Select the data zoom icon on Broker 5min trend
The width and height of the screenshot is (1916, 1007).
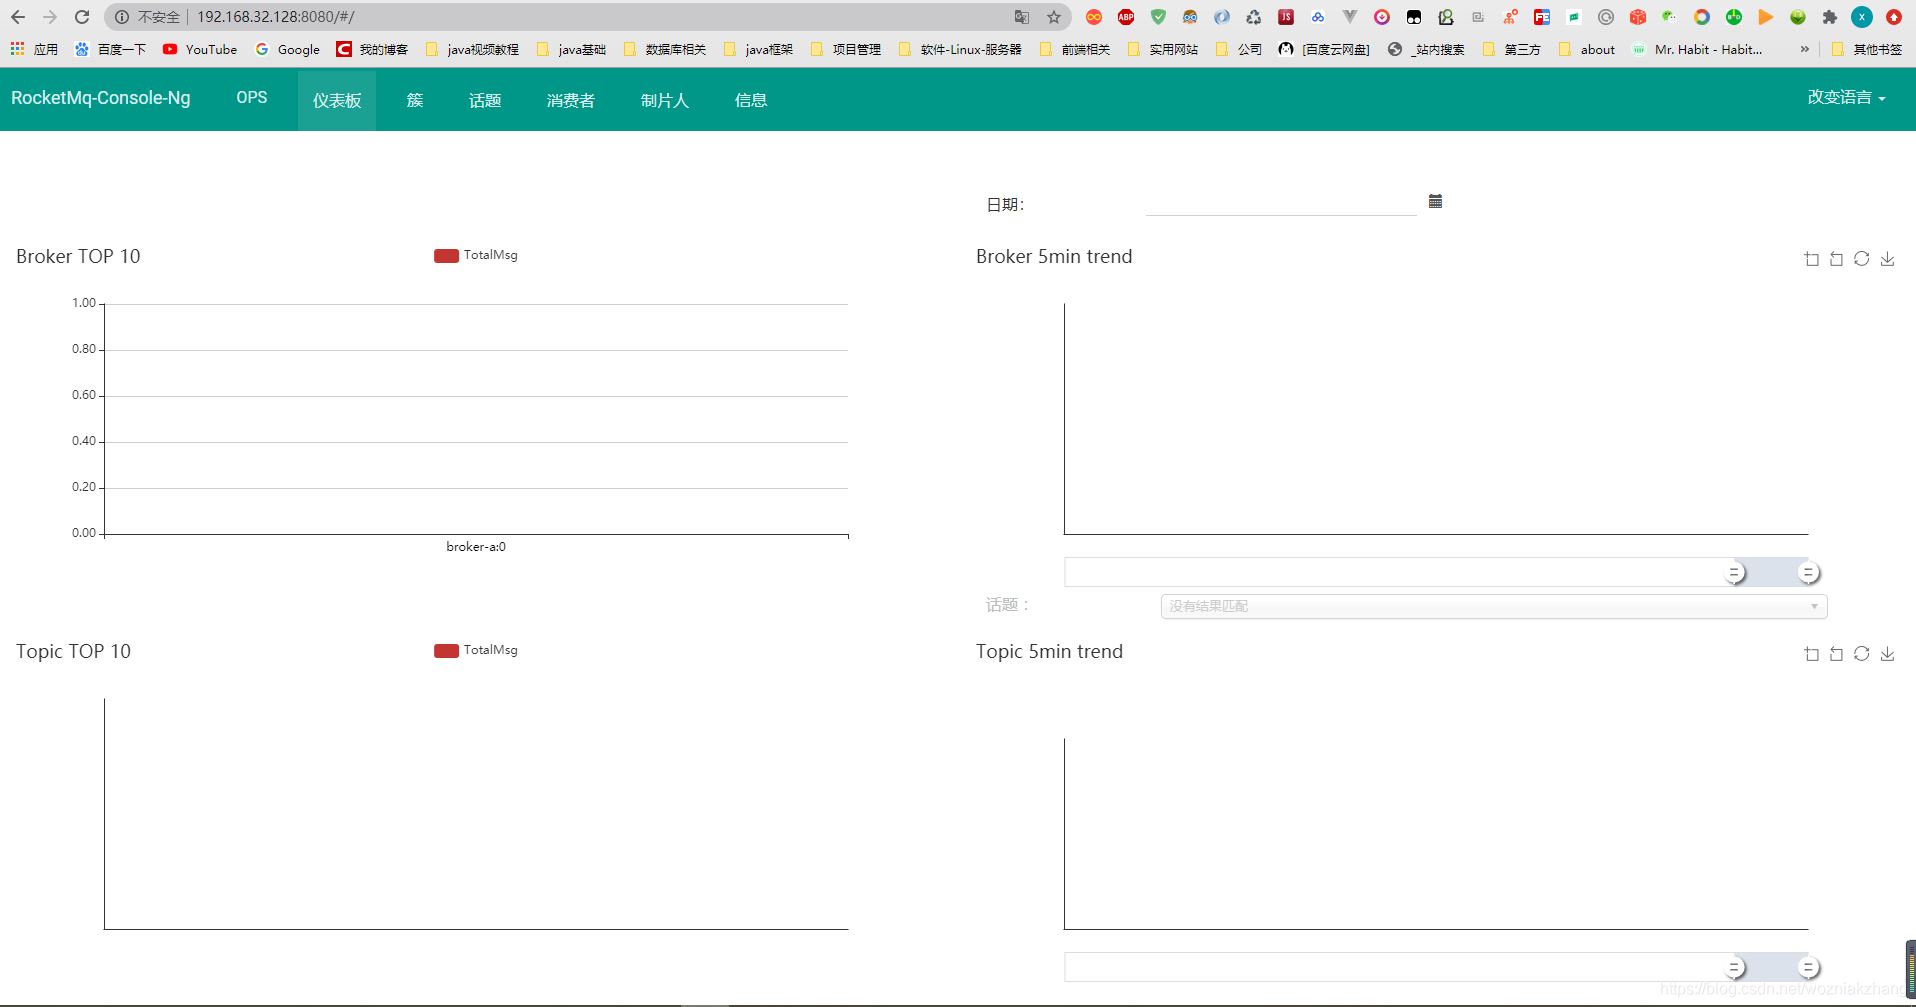[1811, 258]
